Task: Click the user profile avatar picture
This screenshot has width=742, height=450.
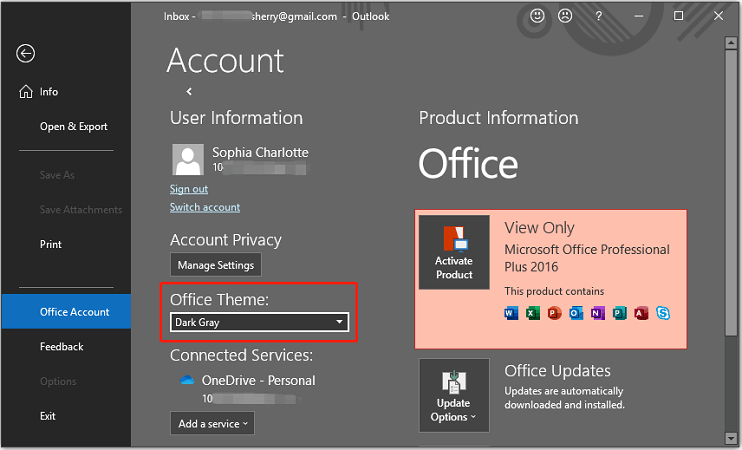Action: click(188, 159)
